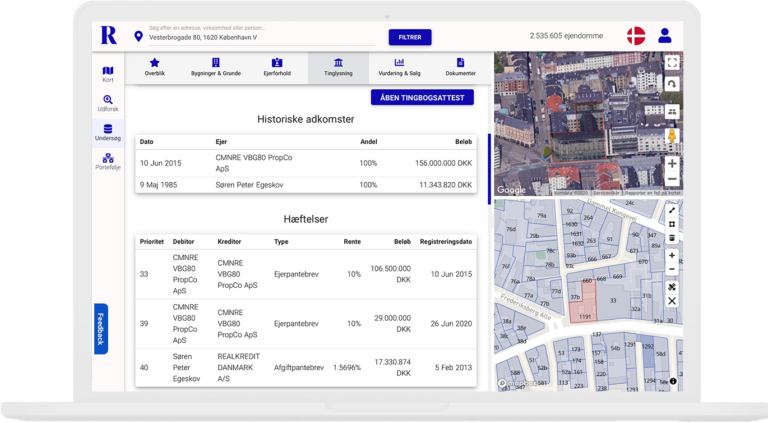The height and width of the screenshot is (423, 768).
Task: Go to Portefølje in the sidebar
Action: click(108, 160)
